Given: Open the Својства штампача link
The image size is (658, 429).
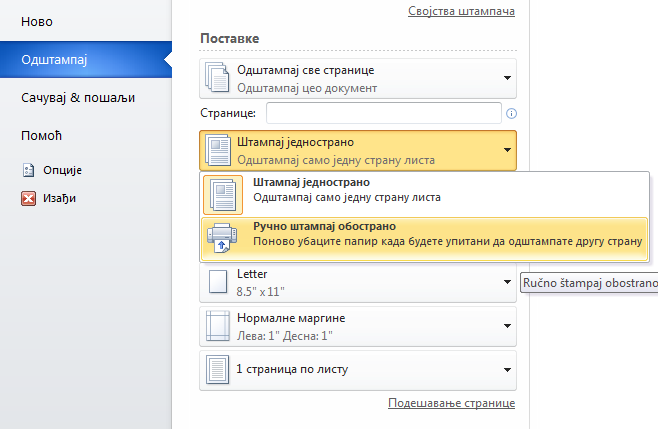Looking at the screenshot, I should [461, 11].
